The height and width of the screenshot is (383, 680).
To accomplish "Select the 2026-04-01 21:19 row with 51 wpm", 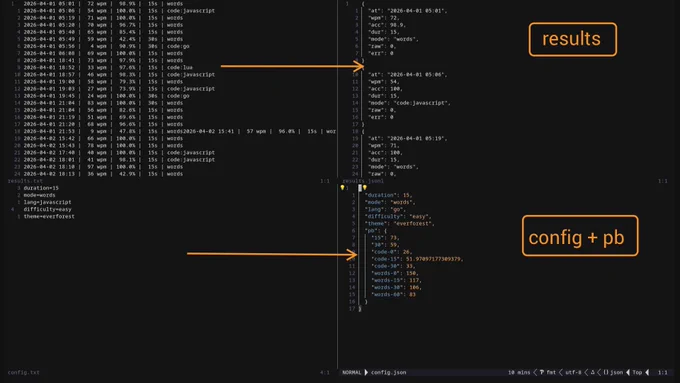I will tap(103, 117).
